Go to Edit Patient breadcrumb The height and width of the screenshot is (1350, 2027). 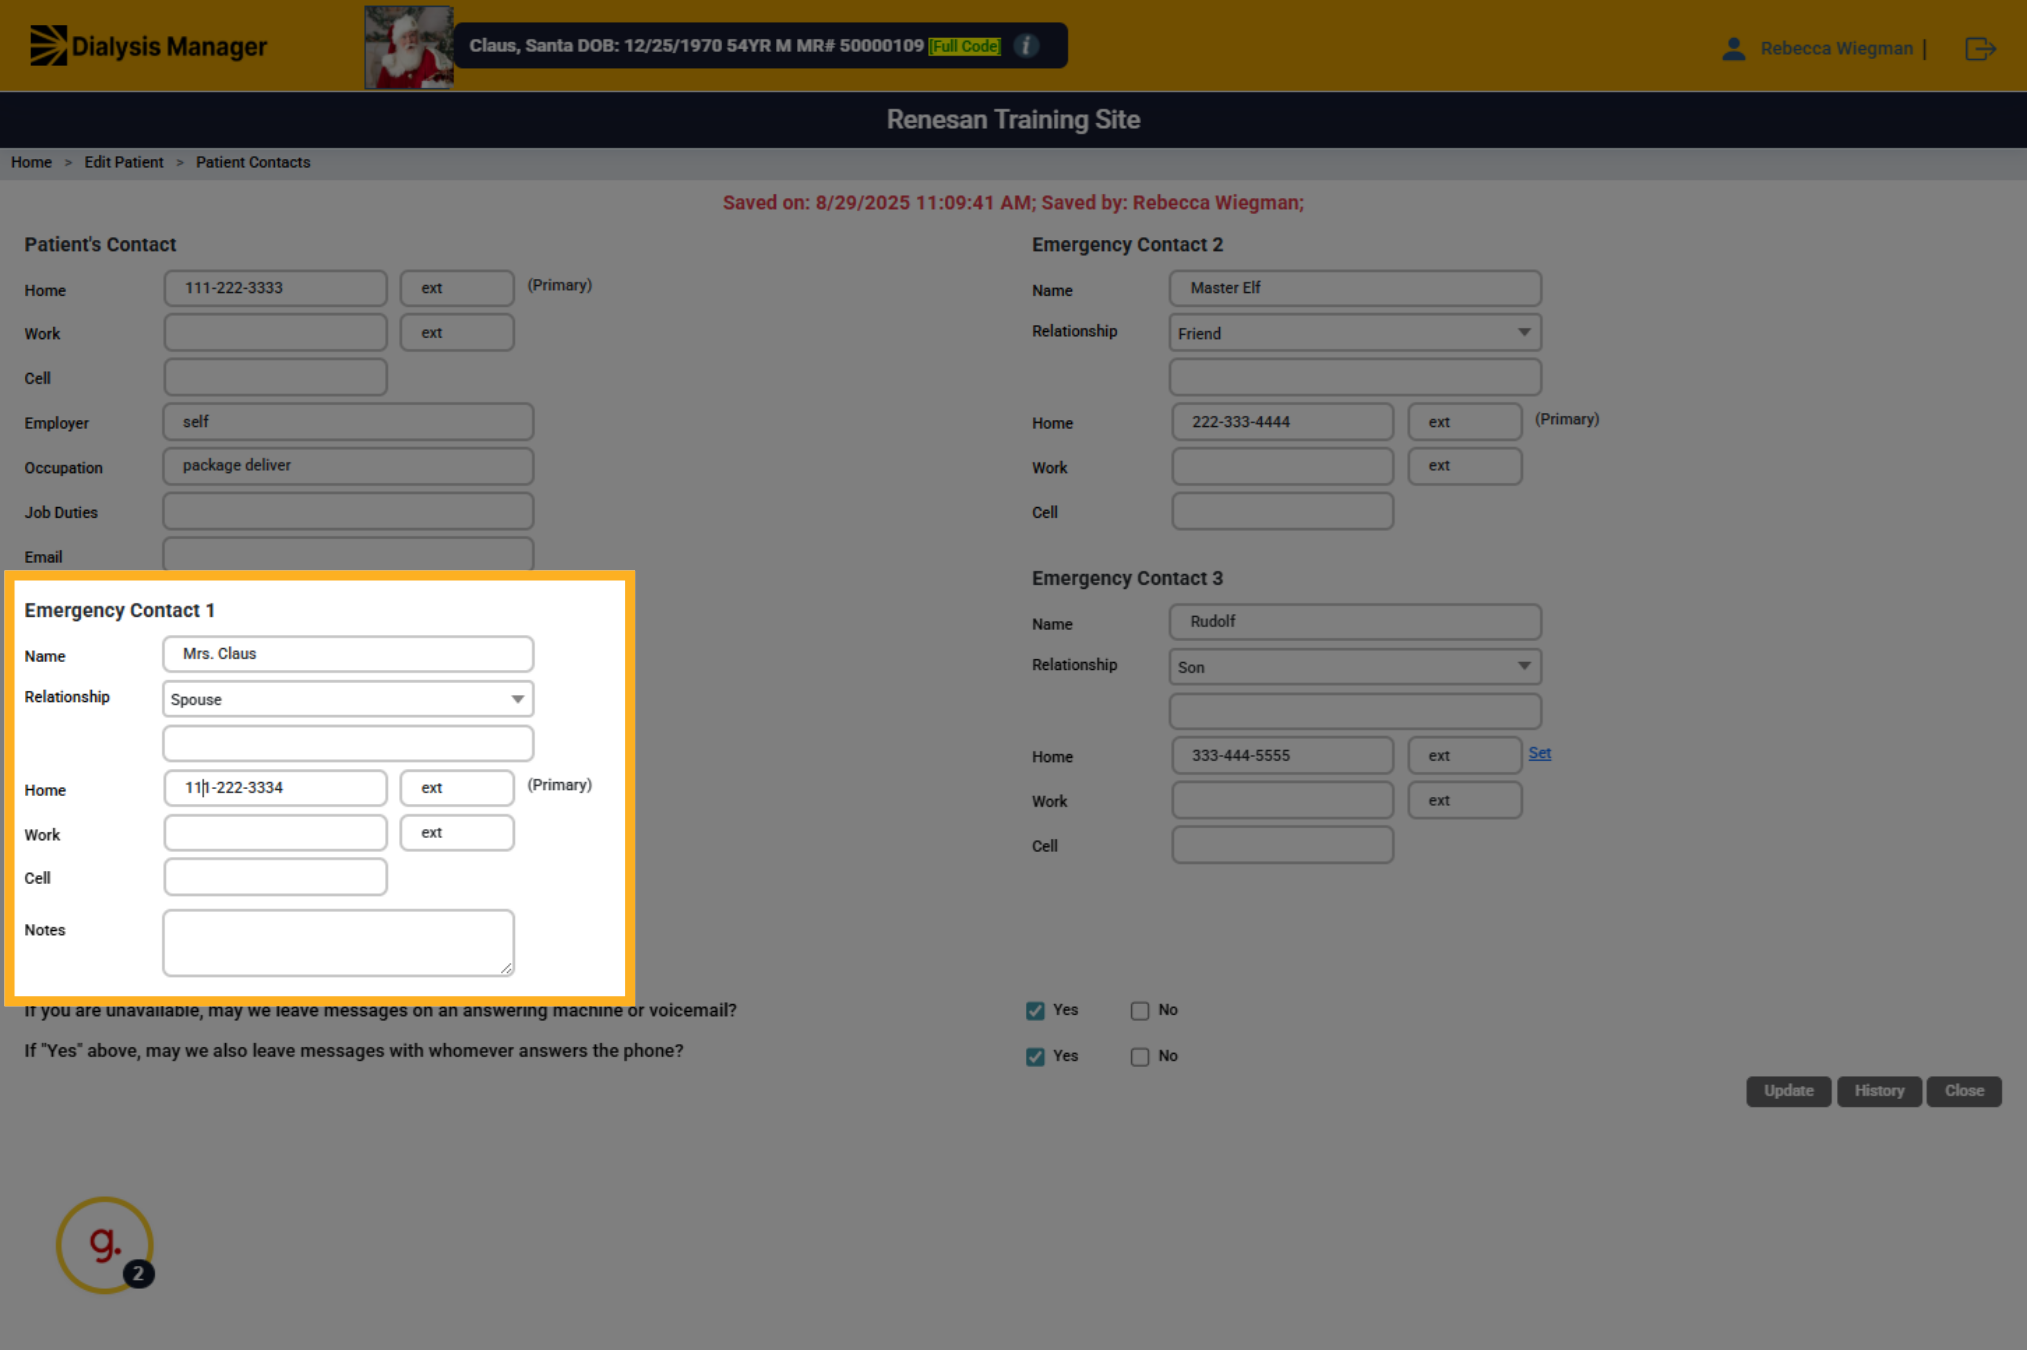click(x=123, y=162)
